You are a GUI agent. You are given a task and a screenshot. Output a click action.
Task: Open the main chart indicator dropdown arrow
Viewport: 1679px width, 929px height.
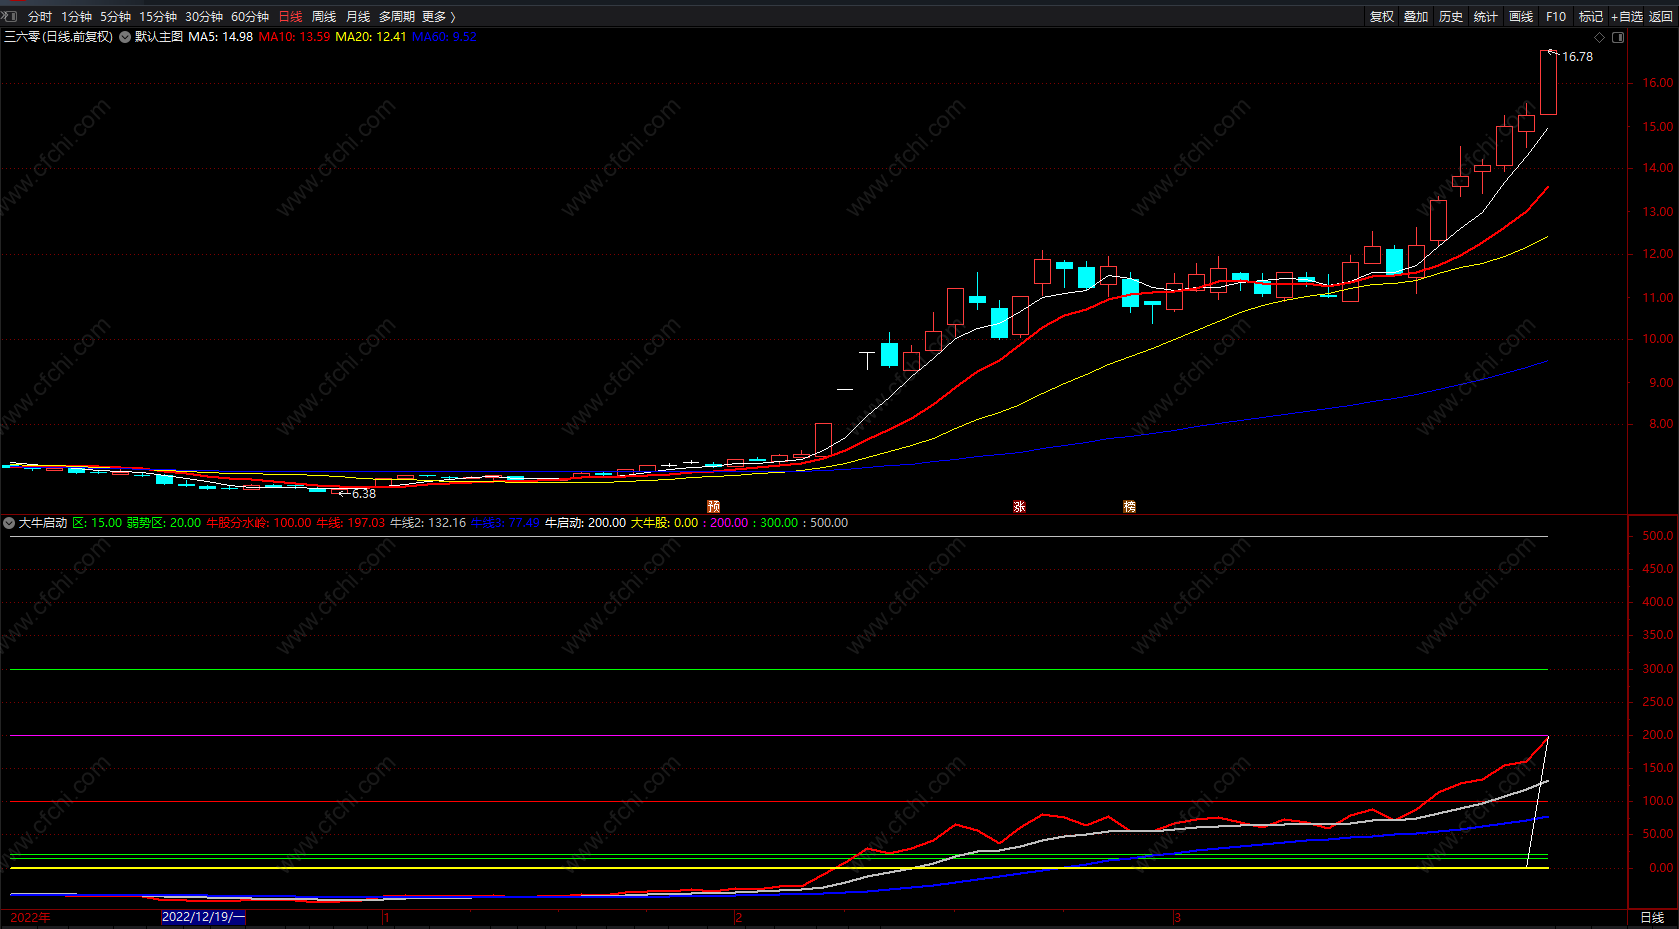pyautogui.click(x=125, y=37)
